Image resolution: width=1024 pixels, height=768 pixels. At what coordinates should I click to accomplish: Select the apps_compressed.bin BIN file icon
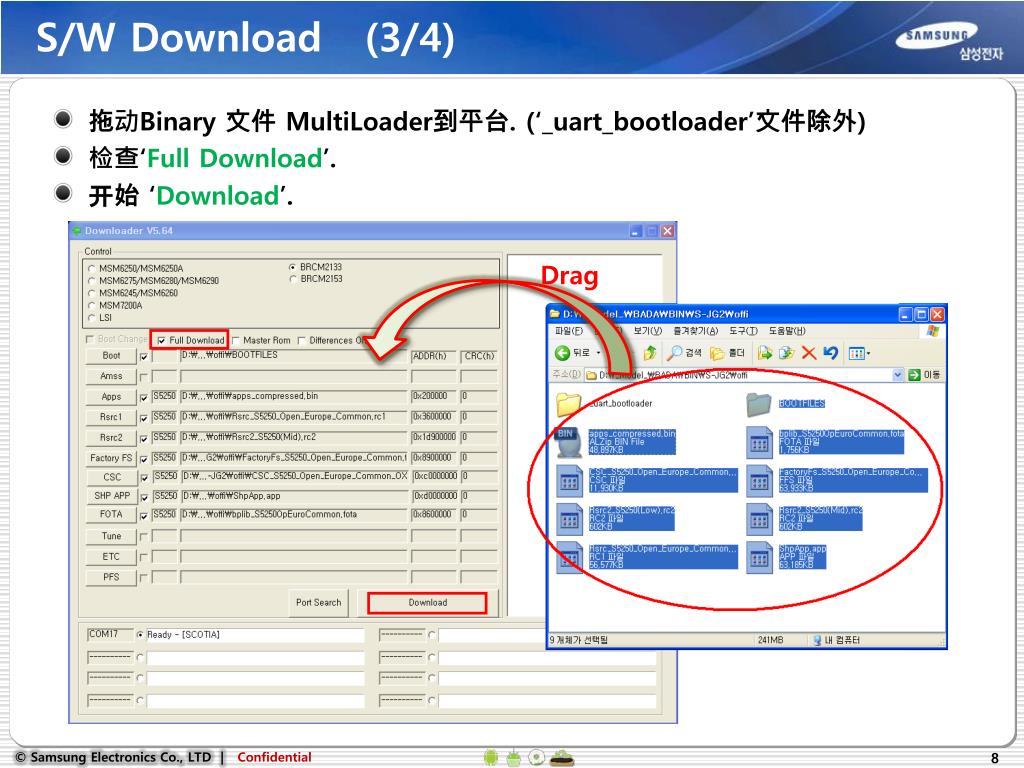[568, 442]
